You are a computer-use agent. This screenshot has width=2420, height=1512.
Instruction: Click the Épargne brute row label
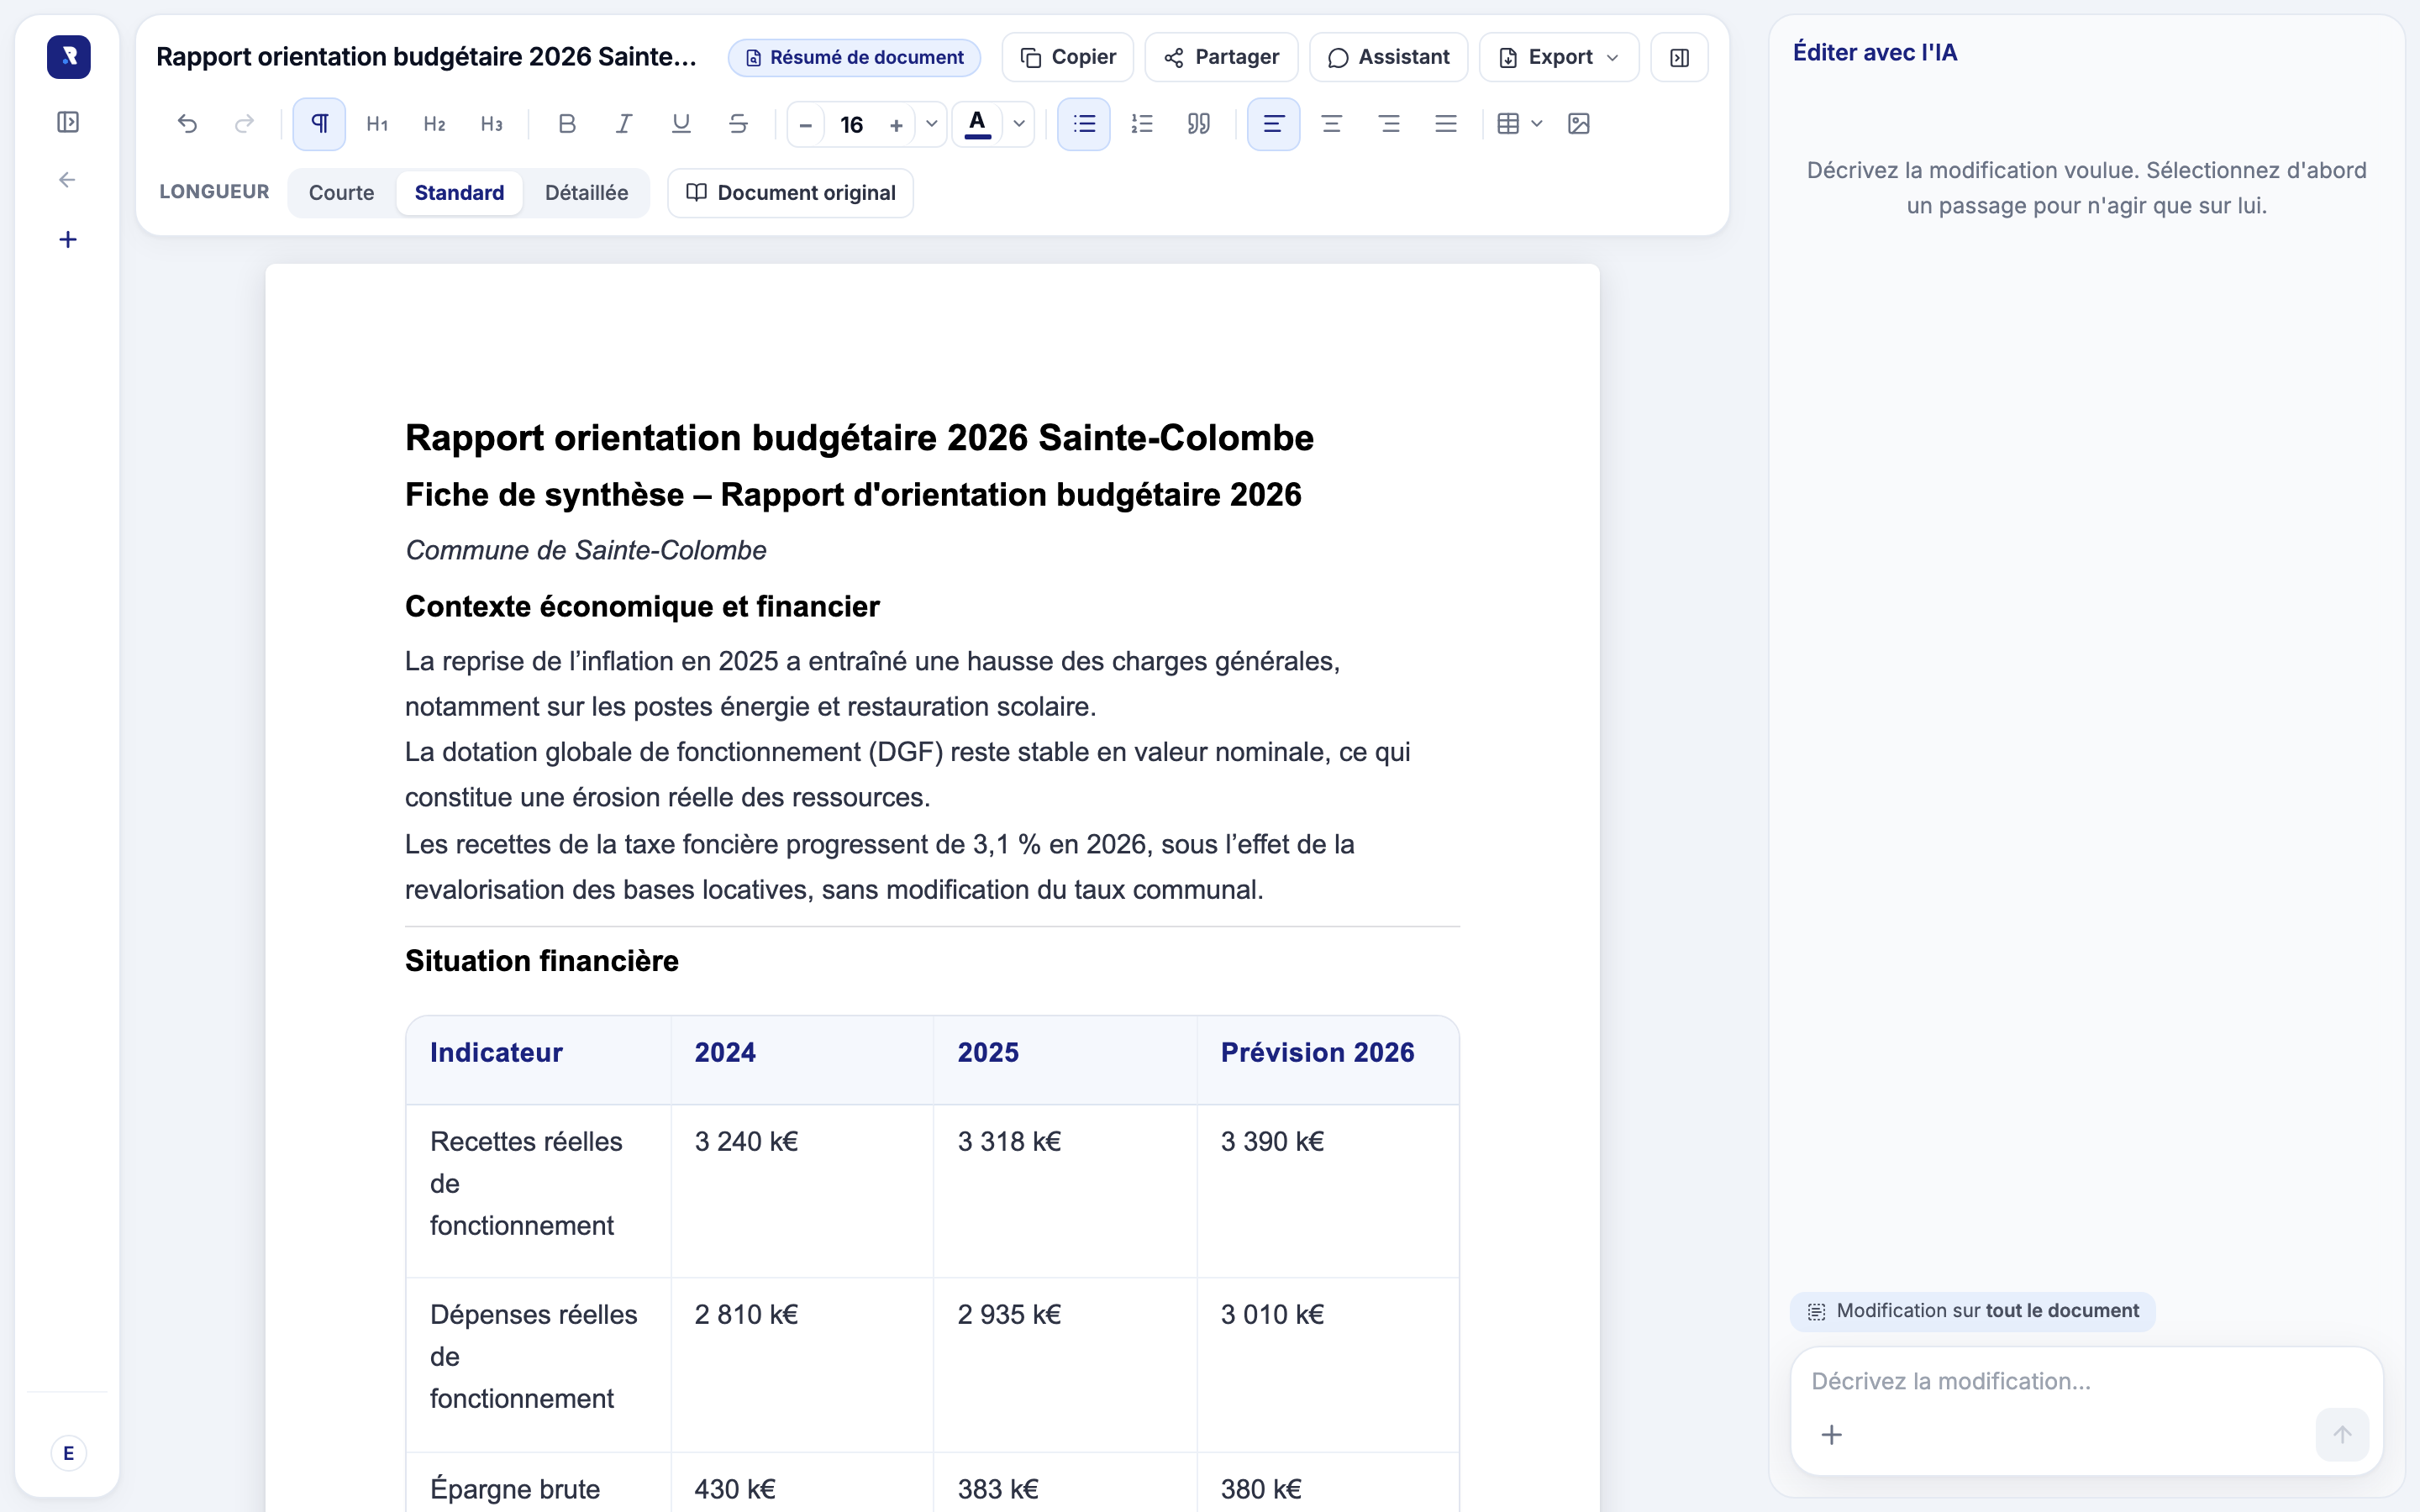tap(515, 1489)
